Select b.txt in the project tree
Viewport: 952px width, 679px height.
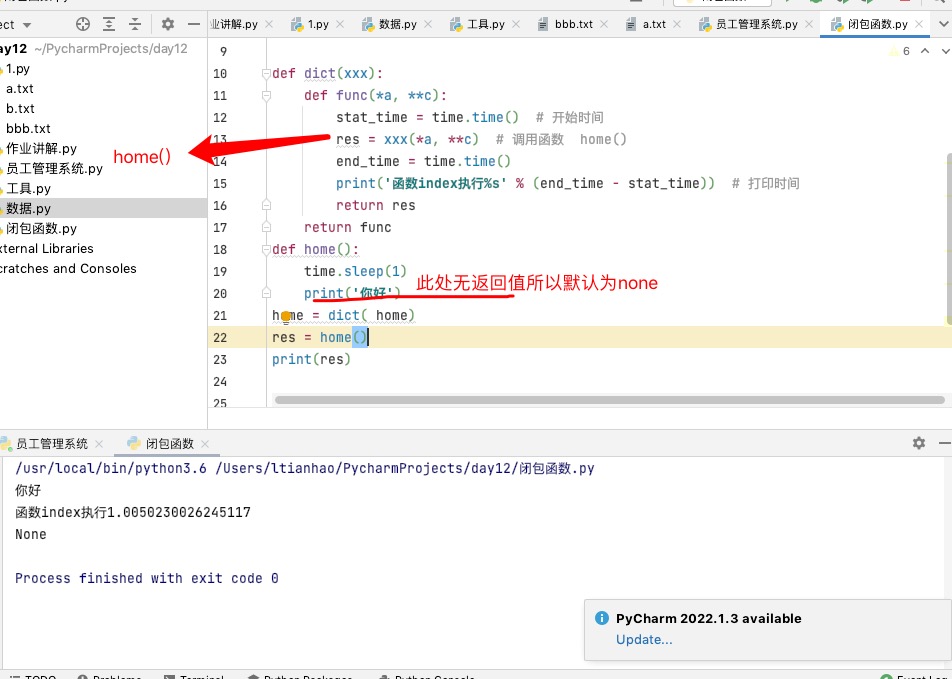point(20,109)
